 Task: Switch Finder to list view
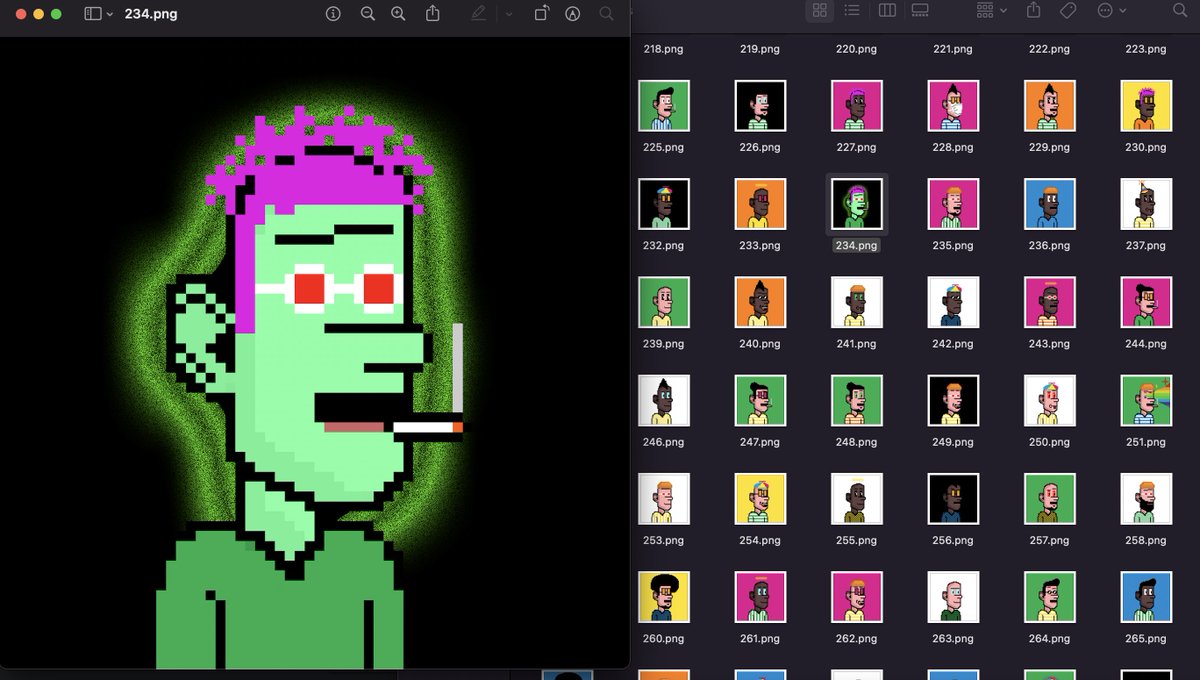852,10
